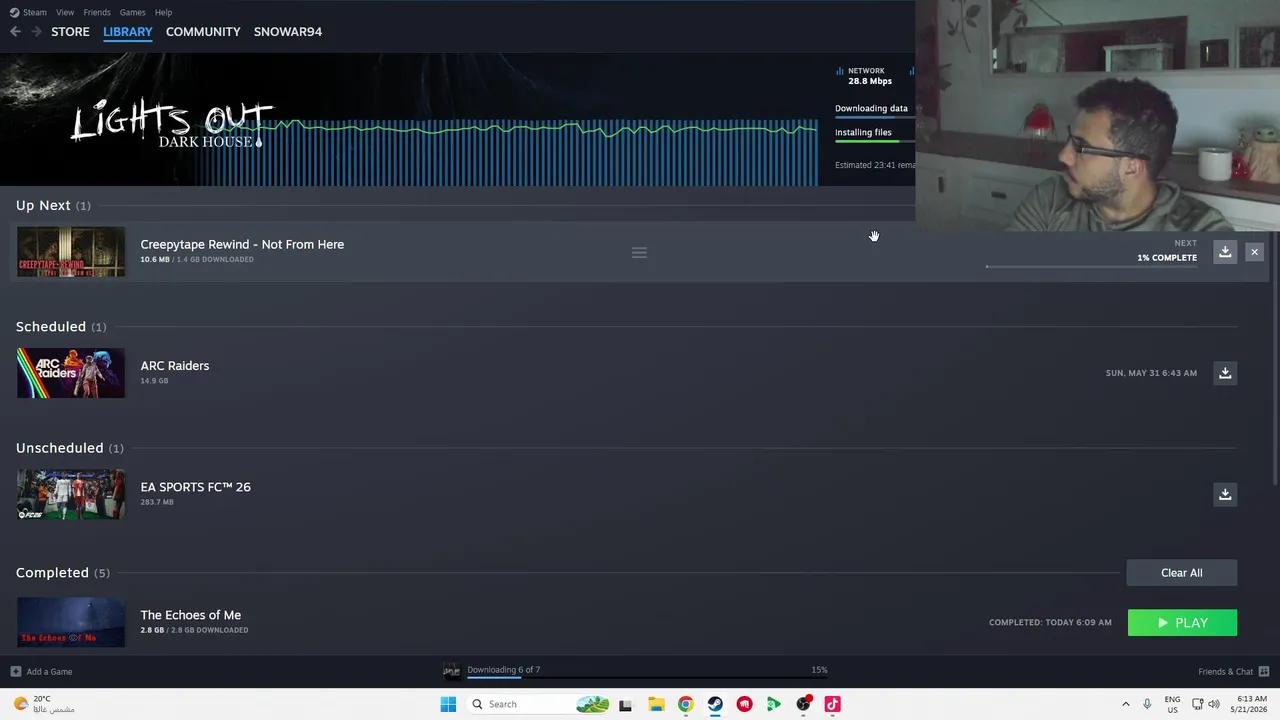Image resolution: width=1280 pixels, height=720 pixels.
Task: Open the weather widget showing 20°C
Action: click(45, 704)
